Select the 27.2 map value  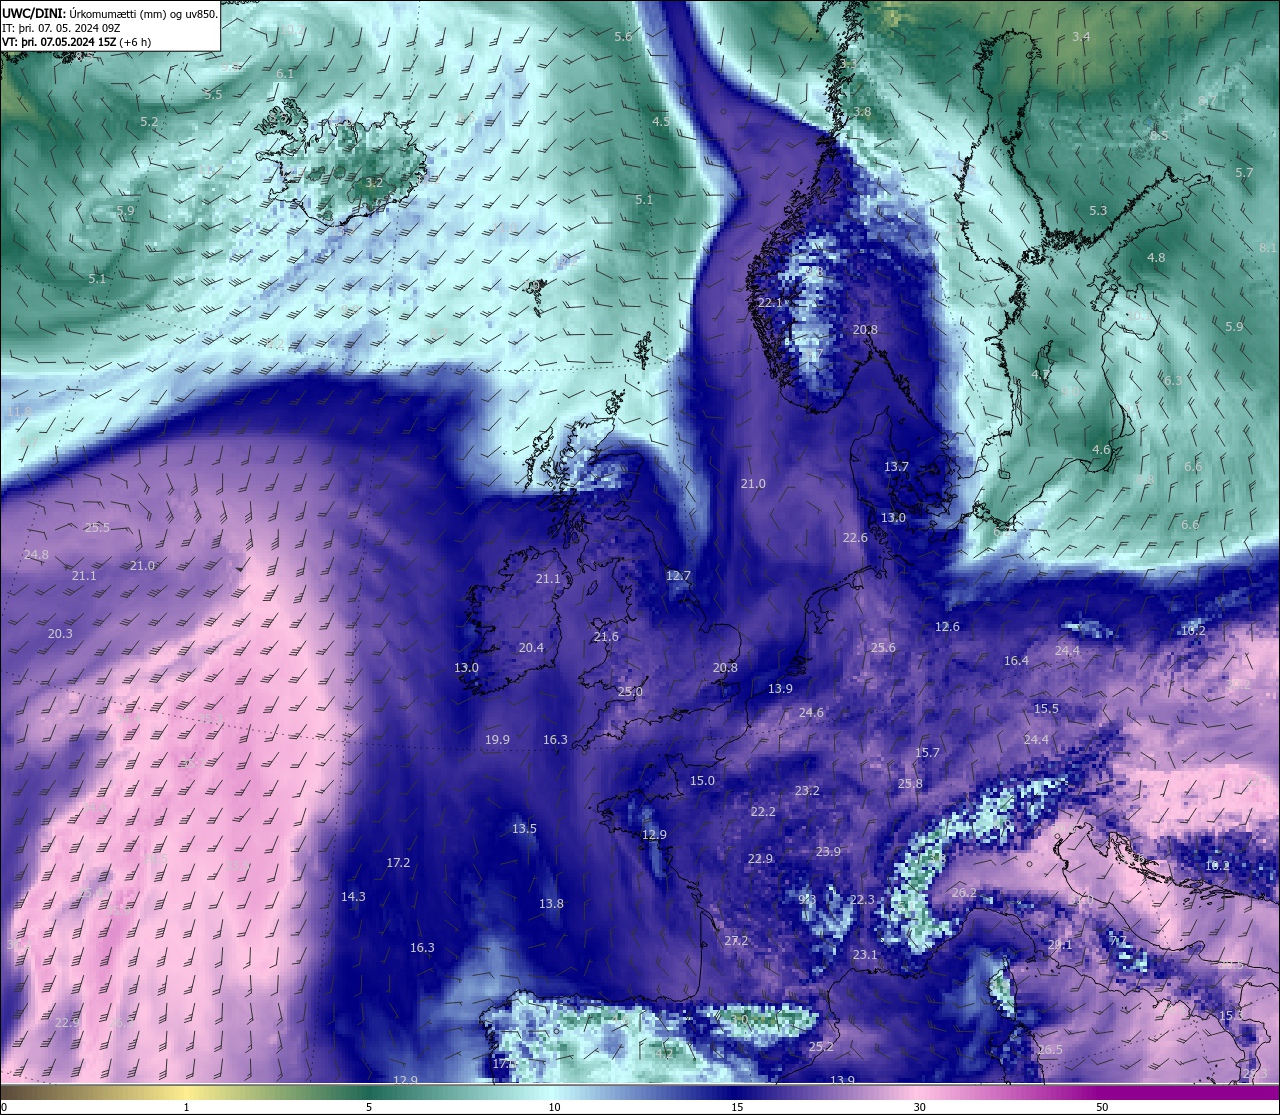(736, 941)
